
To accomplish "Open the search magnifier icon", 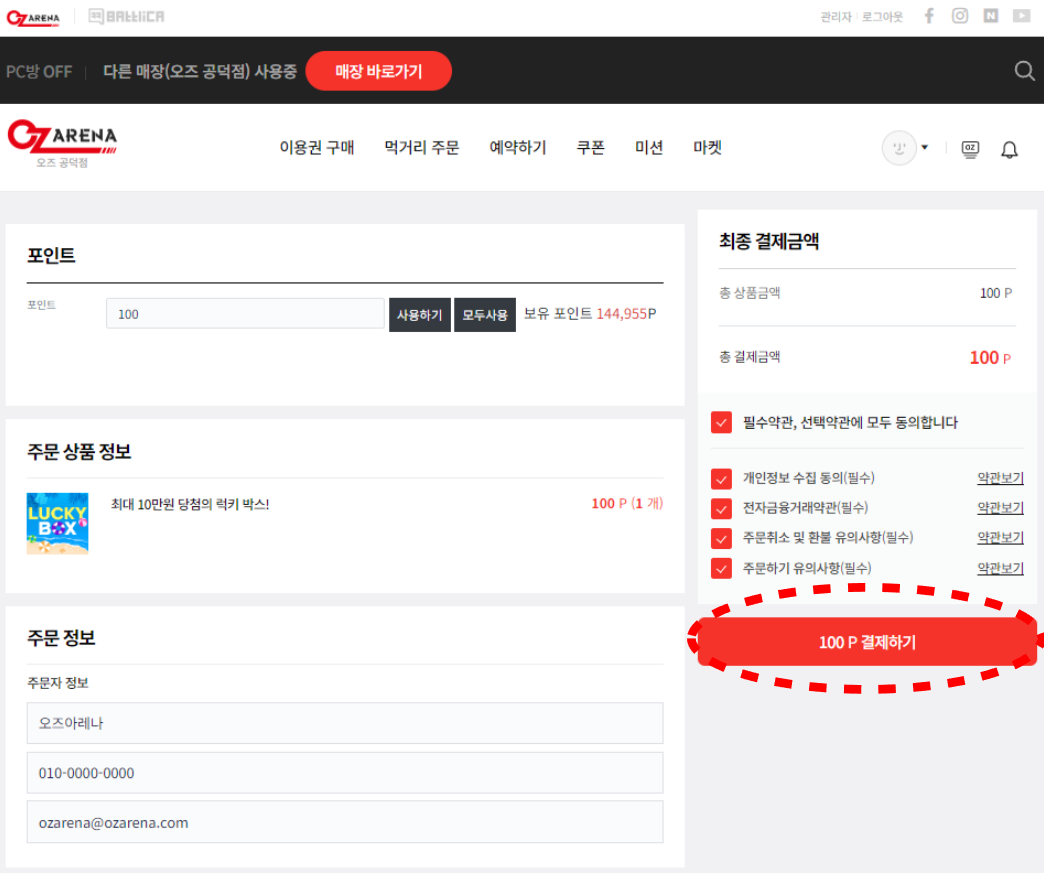I will coord(1024,70).
